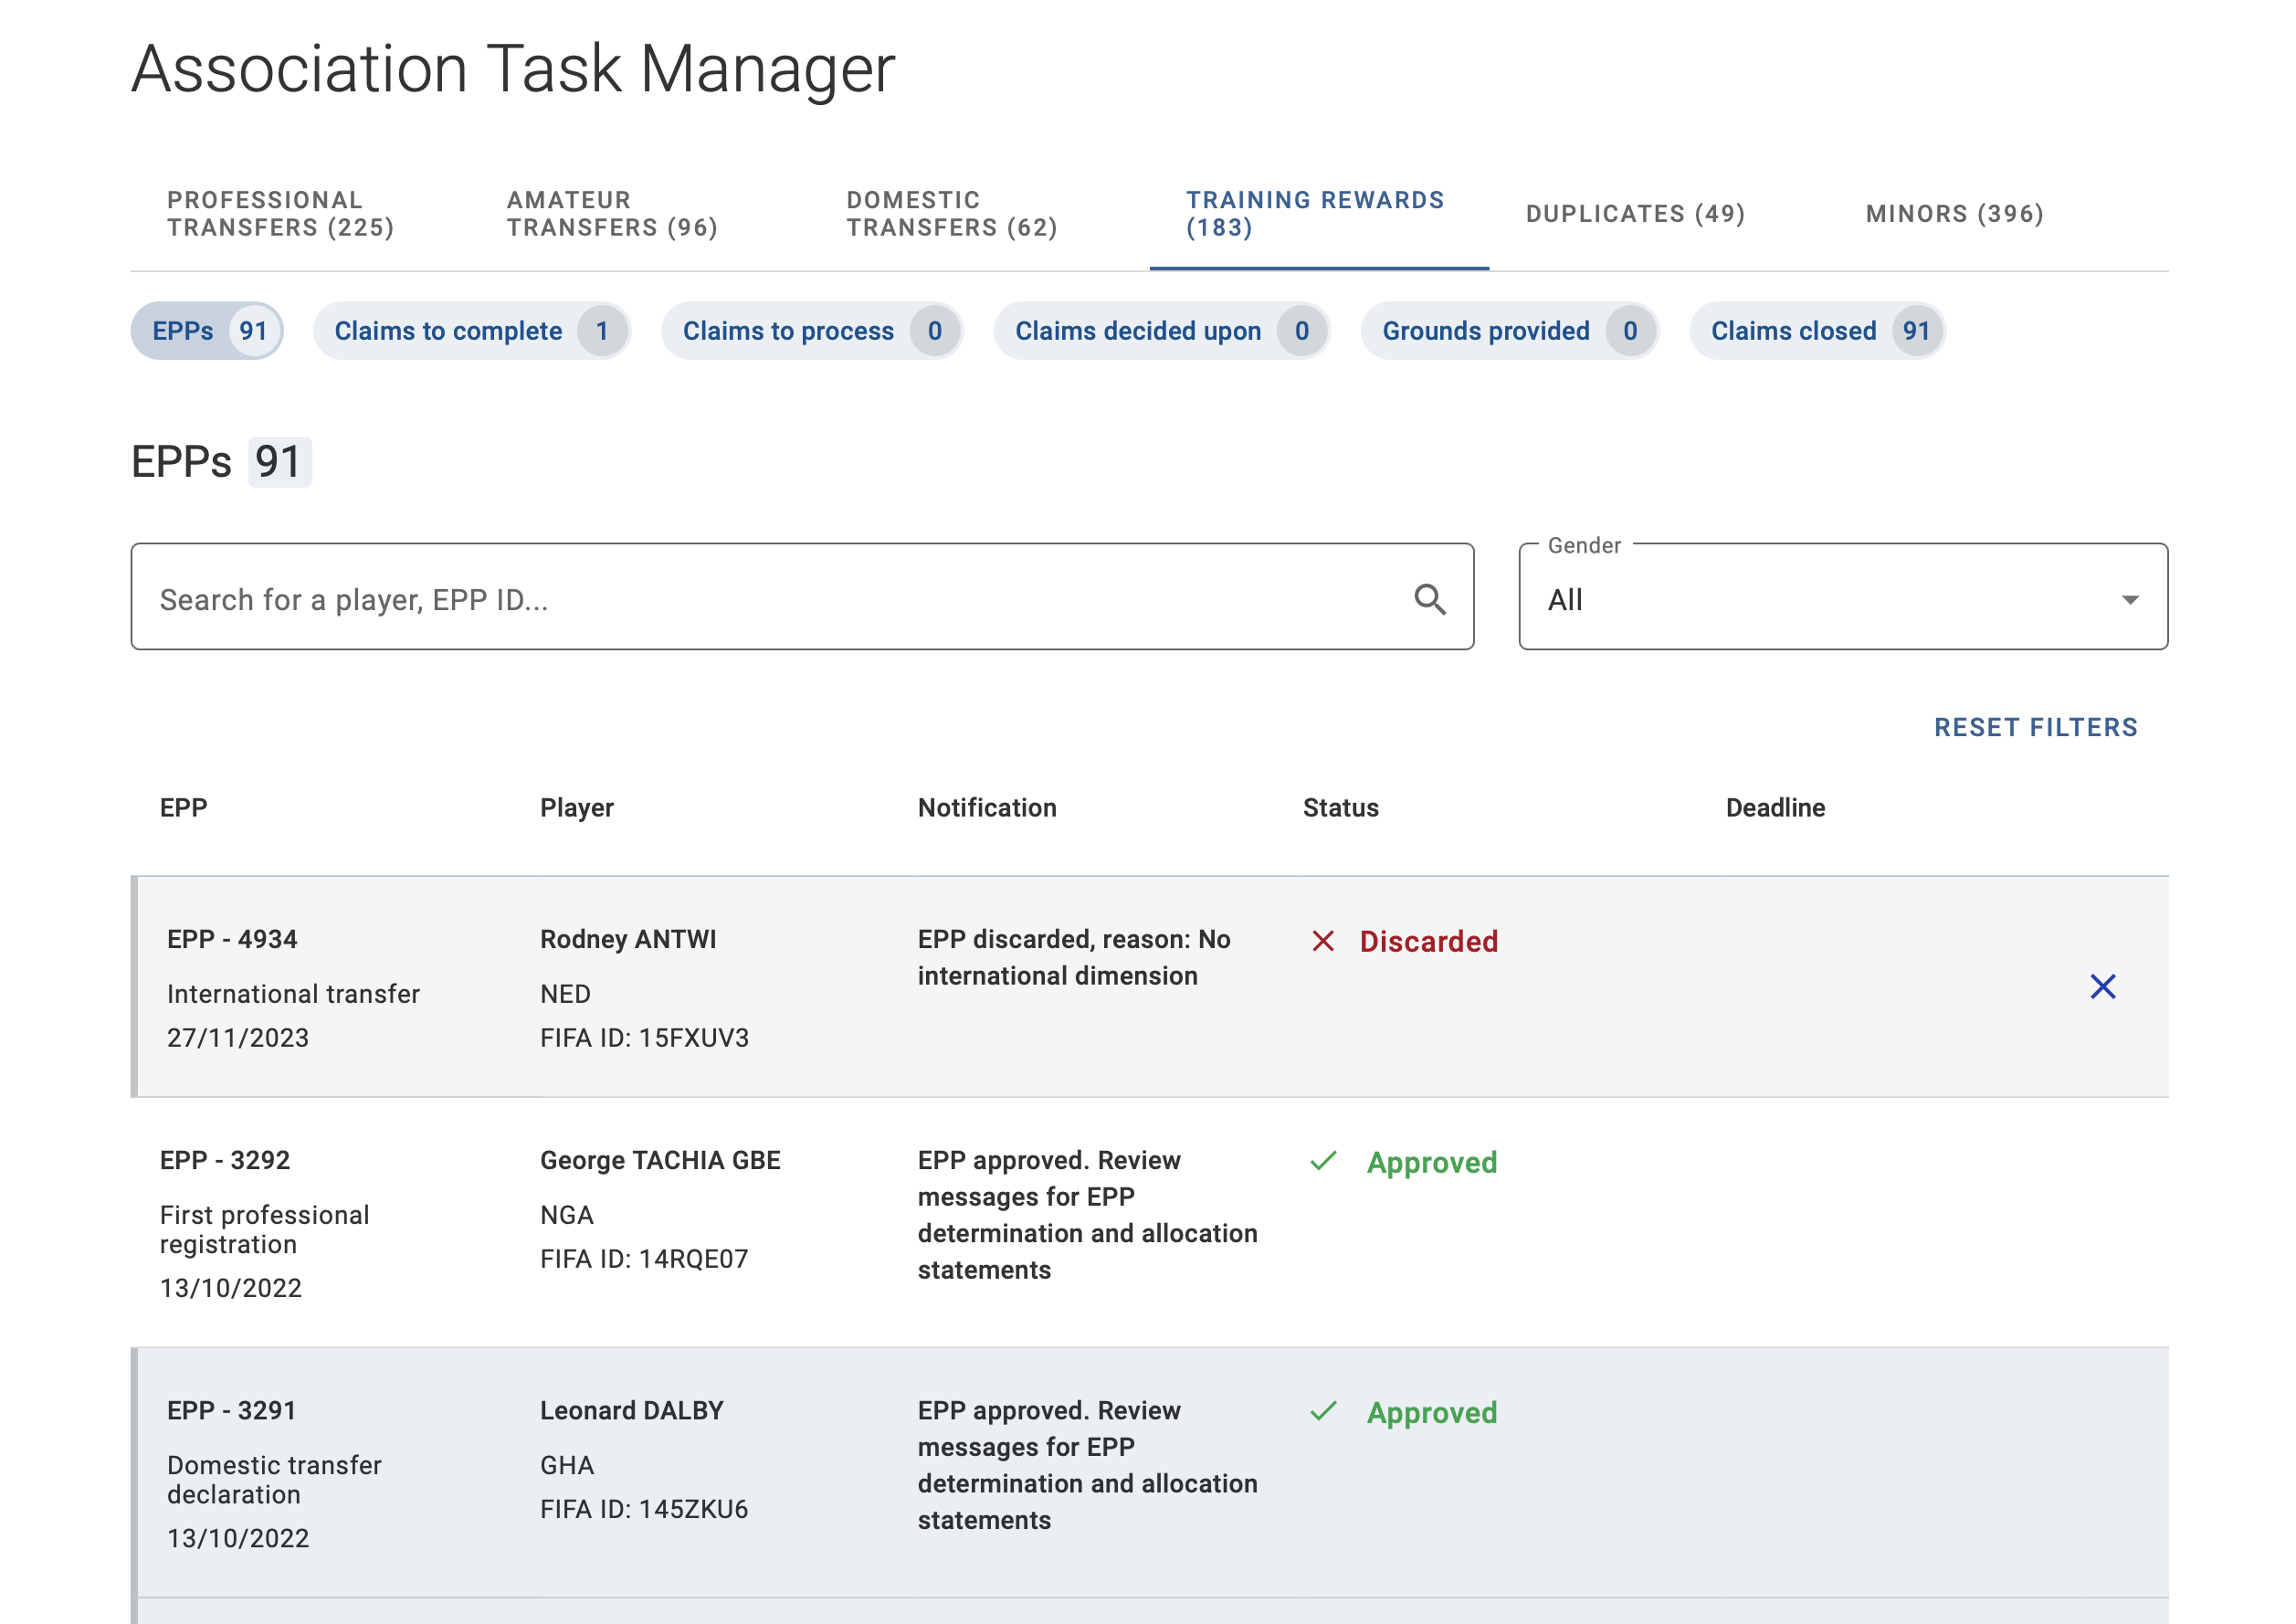The image size is (2296, 1624).
Task: Click Approved status for George TACHIA GBE
Action: click(1432, 1163)
